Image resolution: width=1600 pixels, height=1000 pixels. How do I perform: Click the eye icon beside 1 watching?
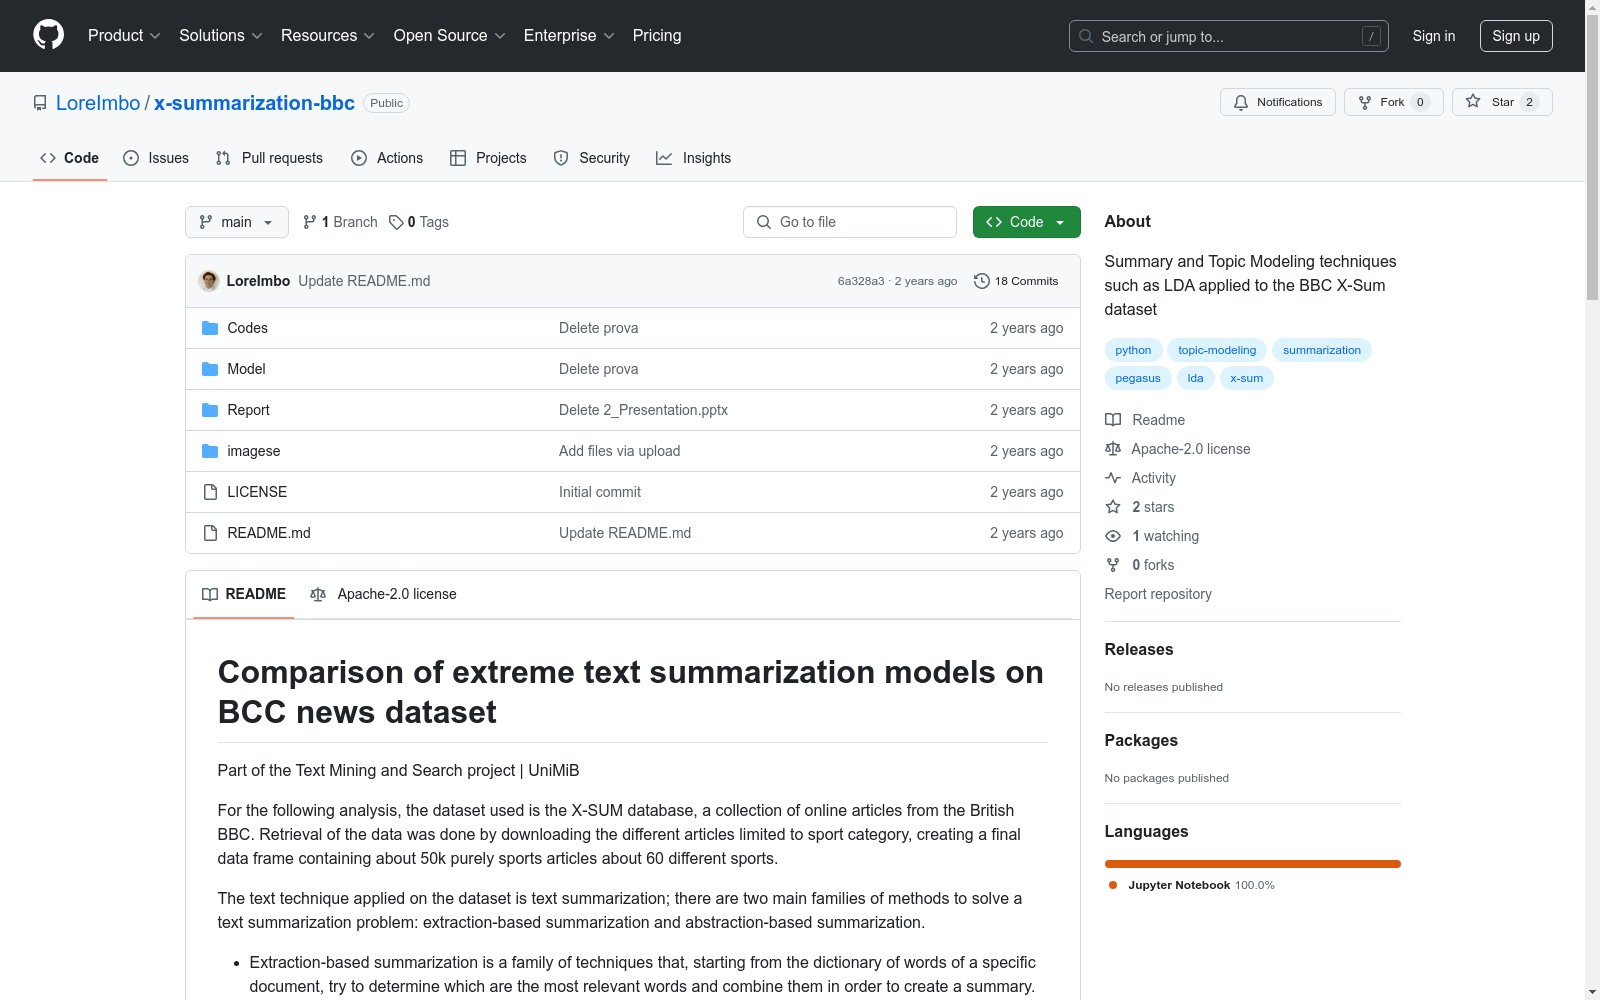tap(1113, 536)
